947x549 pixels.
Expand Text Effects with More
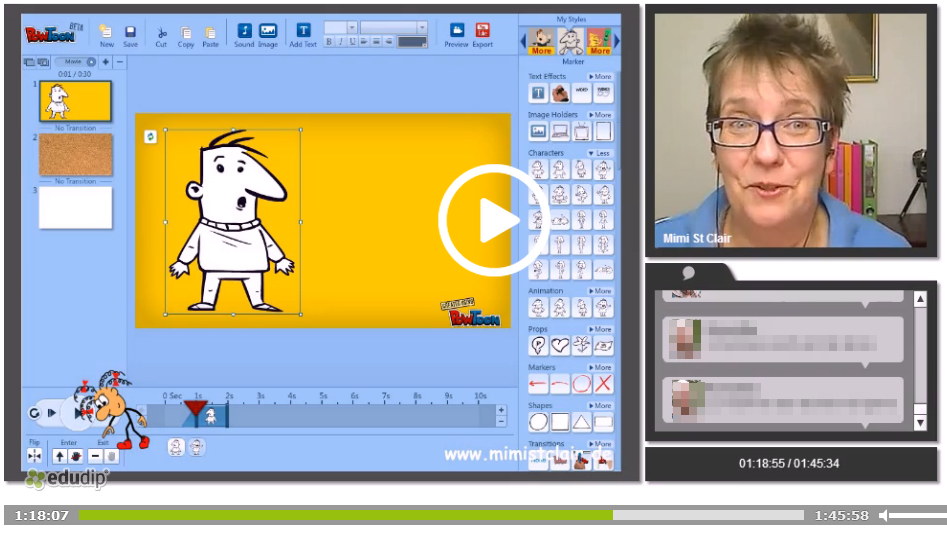(600, 77)
